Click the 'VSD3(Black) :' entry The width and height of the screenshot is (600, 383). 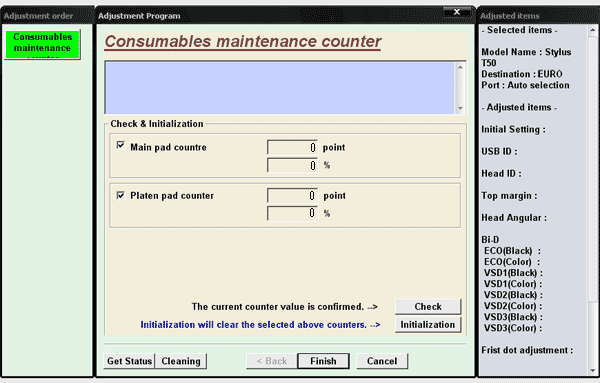(513, 317)
